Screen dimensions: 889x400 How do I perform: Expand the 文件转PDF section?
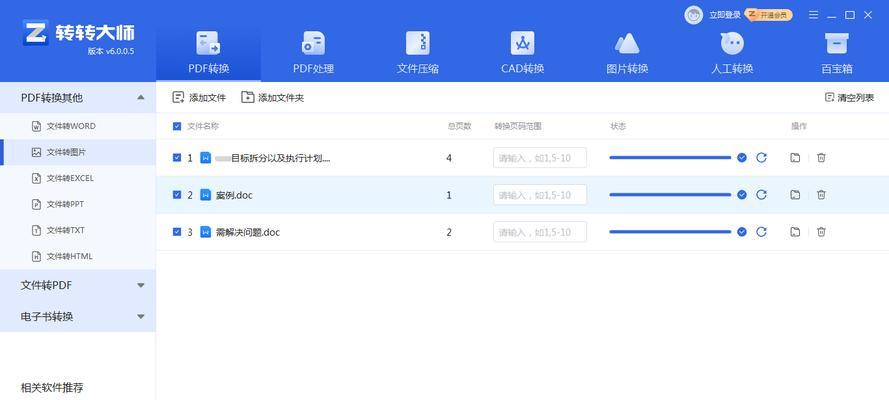141,285
